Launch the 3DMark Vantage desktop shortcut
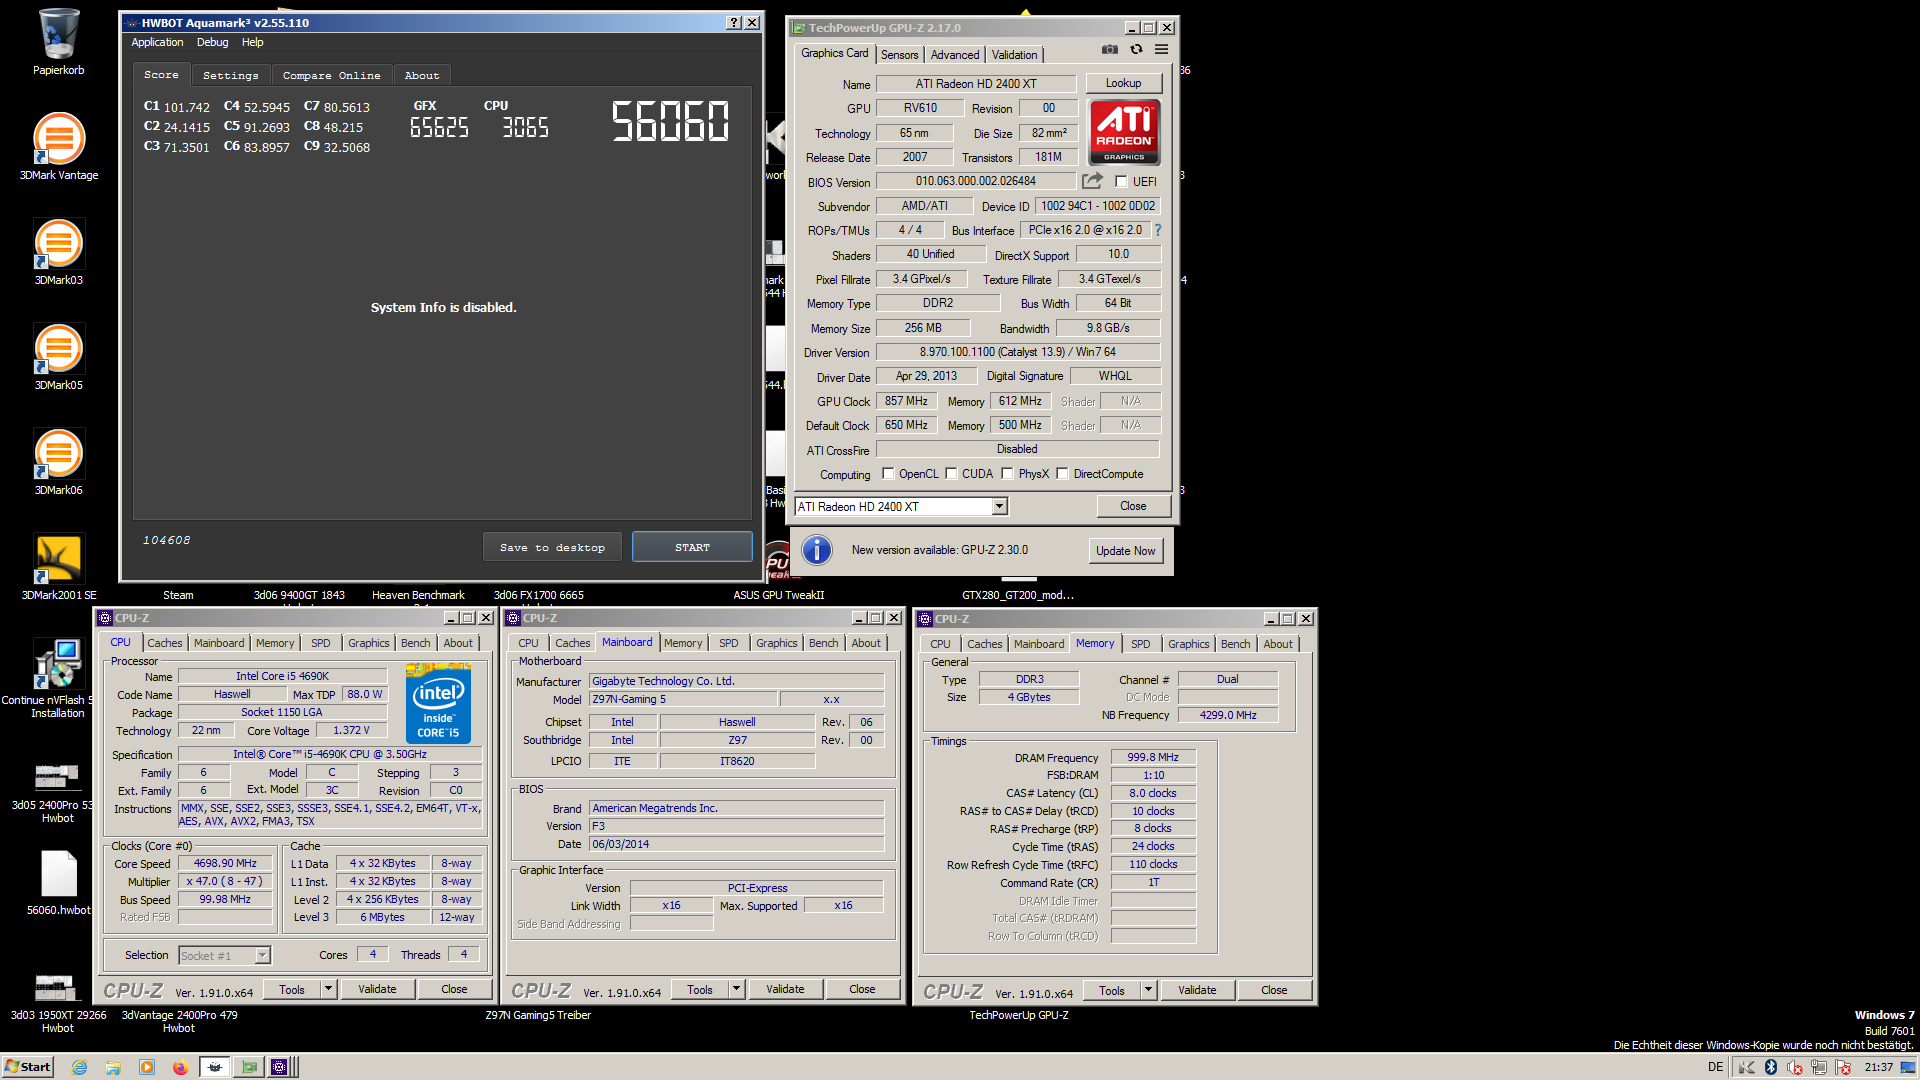This screenshot has width=1920, height=1080. click(58, 146)
